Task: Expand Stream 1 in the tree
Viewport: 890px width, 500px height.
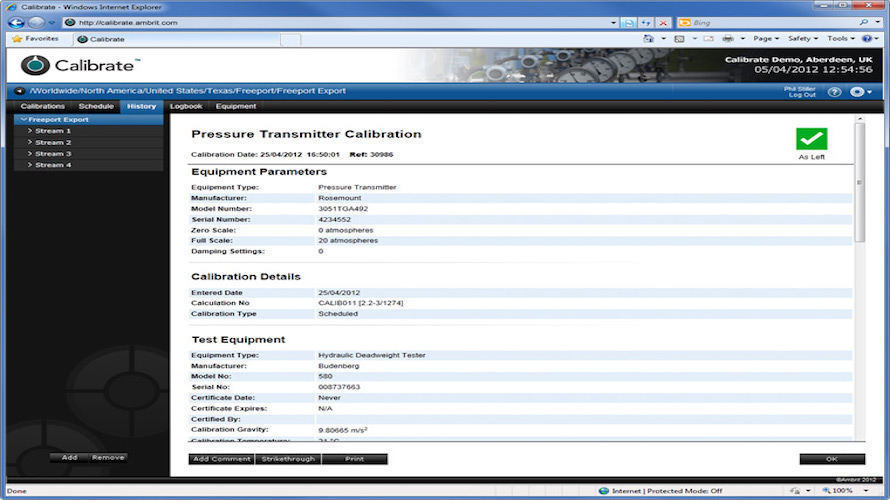Action: pos(30,131)
